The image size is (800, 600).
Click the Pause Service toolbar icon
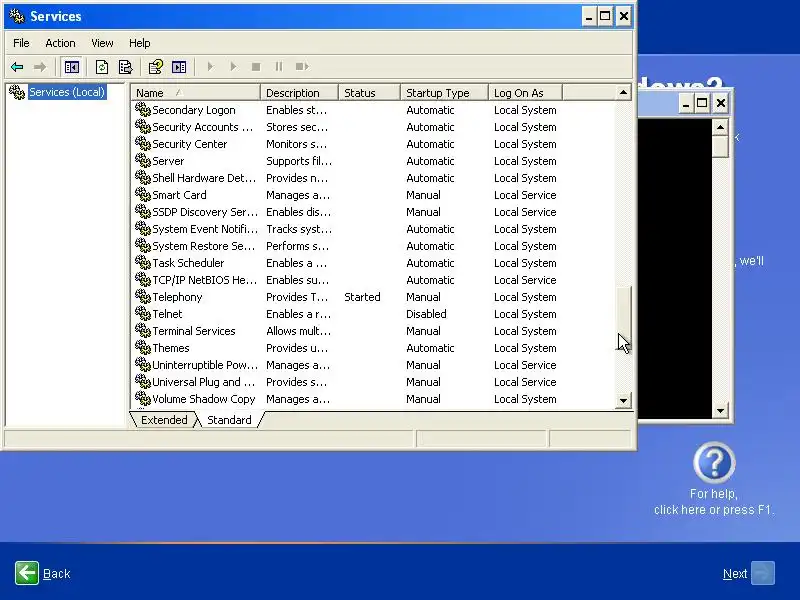click(279, 67)
